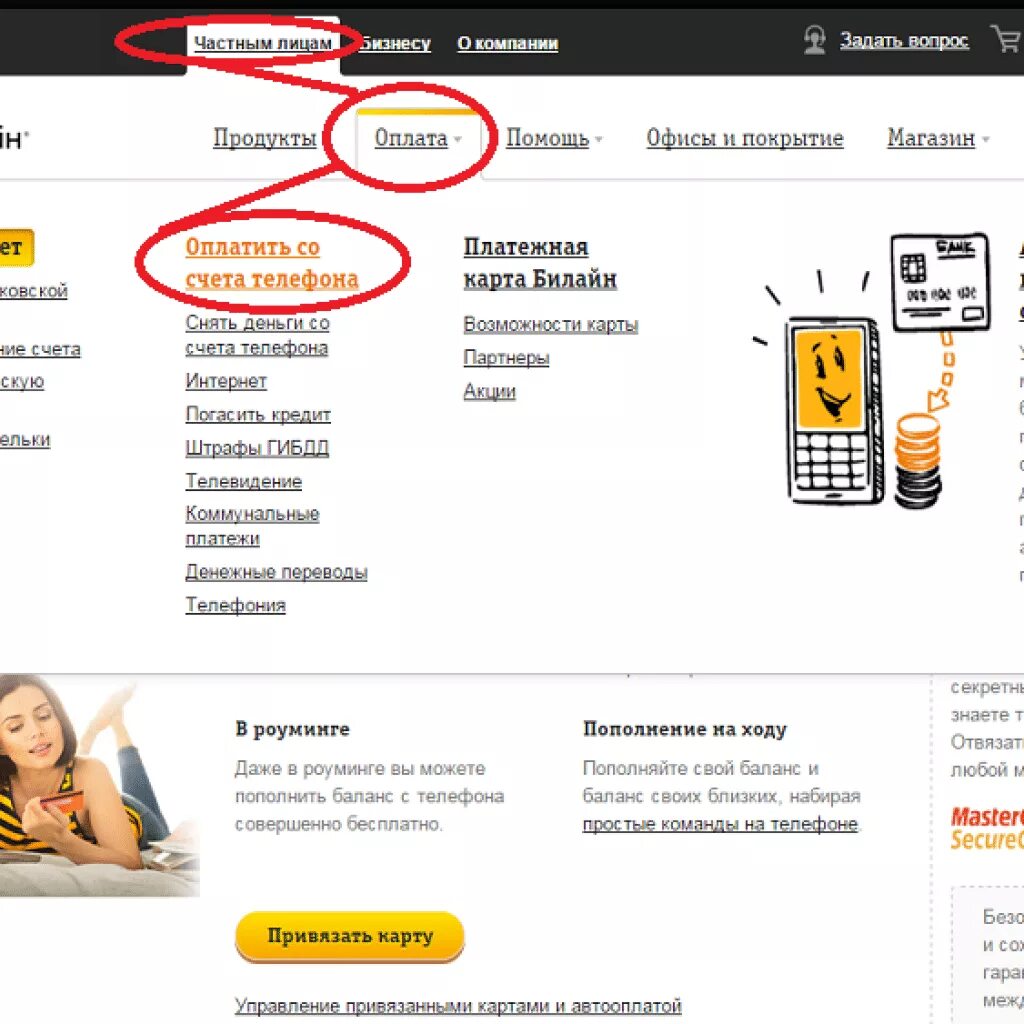This screenshot has width=1024, height=1024.
Task: Click the Привязать карту button
Action: point(350,936)
